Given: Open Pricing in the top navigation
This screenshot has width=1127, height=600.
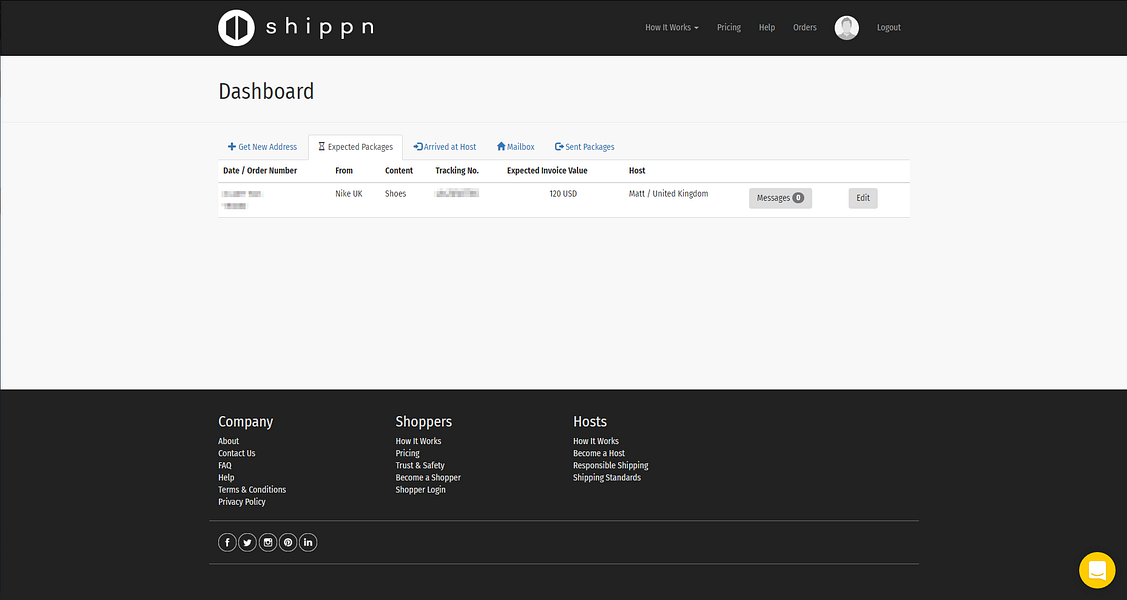Looking at the screenshot, I should 729,27.
